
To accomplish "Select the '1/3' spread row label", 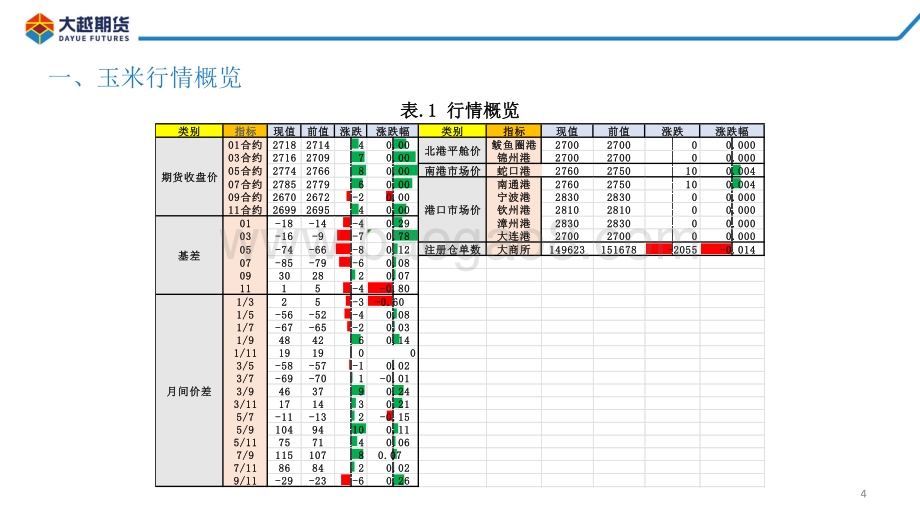I will [x=245, y=302].
